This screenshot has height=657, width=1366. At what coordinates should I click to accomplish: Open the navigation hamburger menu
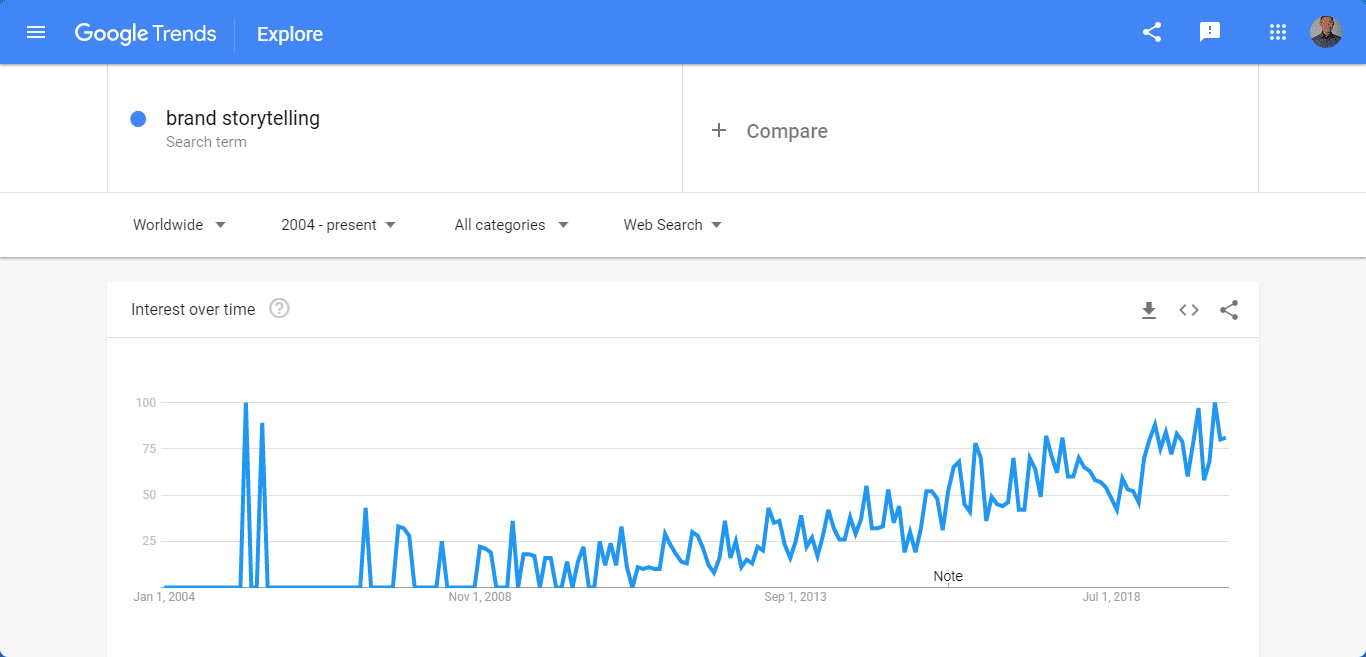tap(36, 32)
